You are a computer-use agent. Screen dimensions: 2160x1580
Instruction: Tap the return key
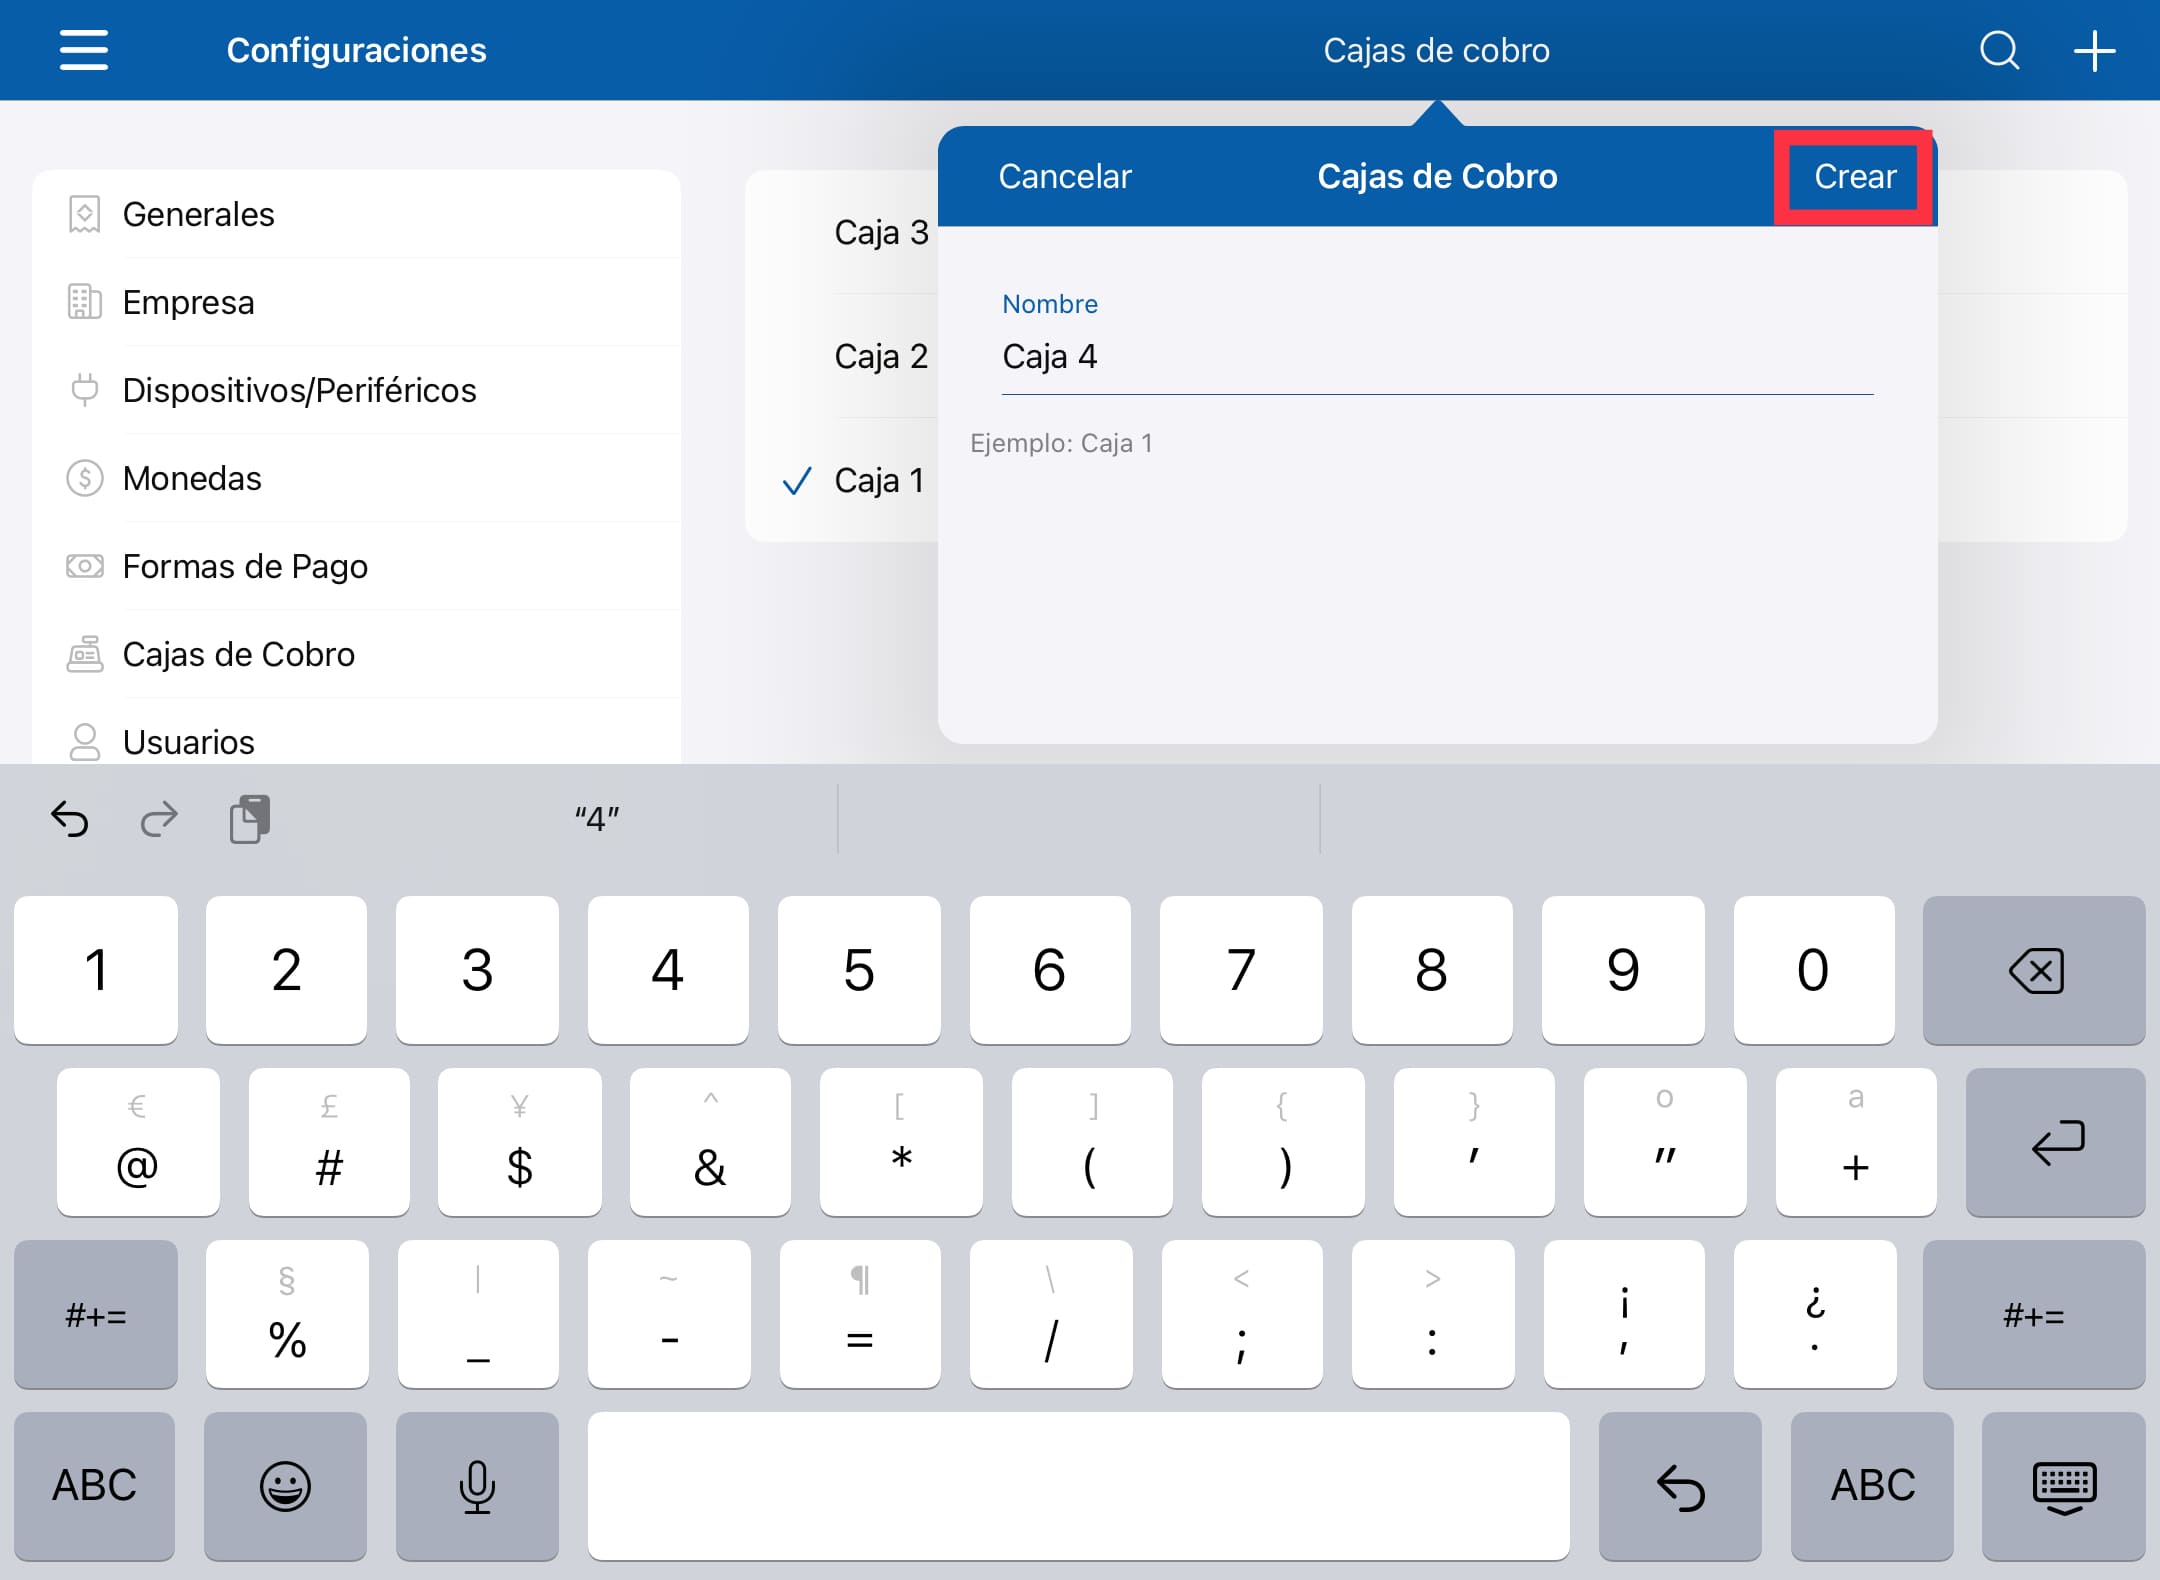click(x=2055, y=1142)
